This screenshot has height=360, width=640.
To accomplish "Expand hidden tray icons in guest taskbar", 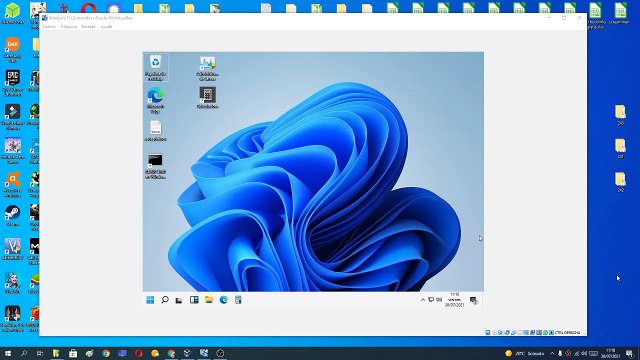I will [423, 300].
